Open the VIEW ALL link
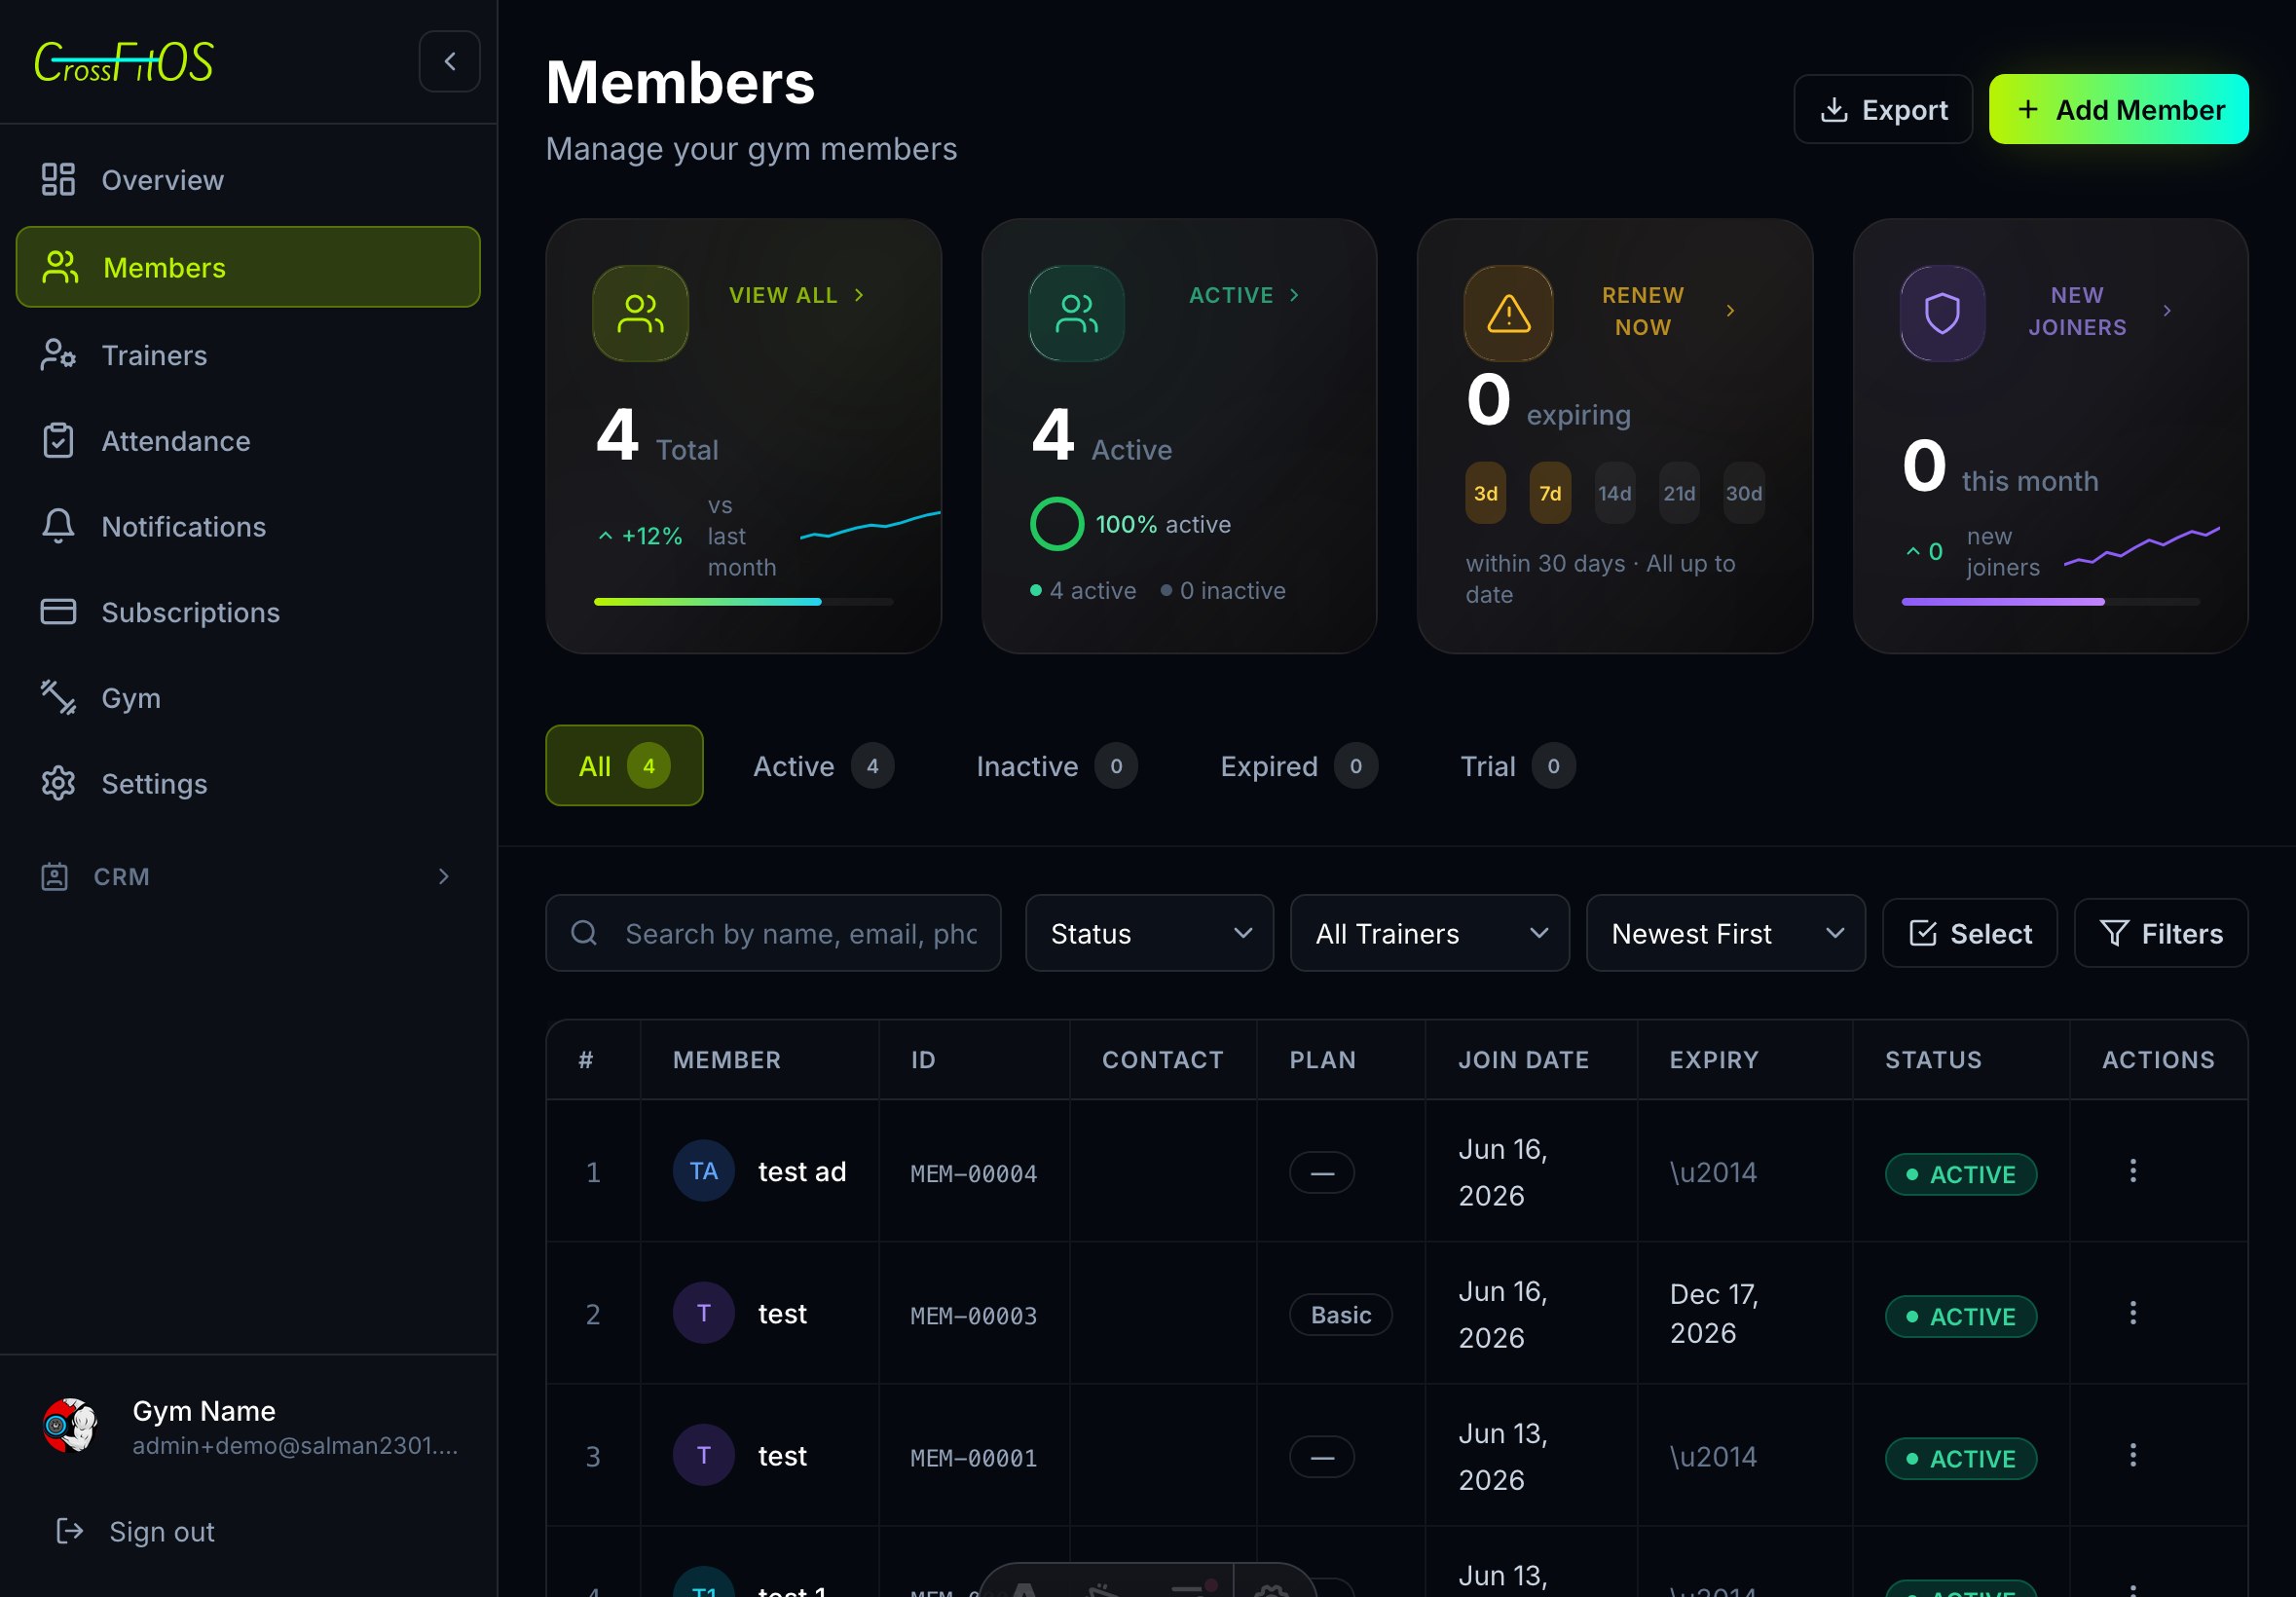 tap(797, 295)
